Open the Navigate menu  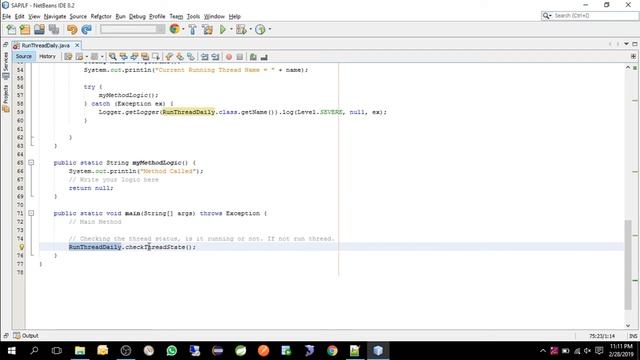pyautogui.click(x=55, y=16)
